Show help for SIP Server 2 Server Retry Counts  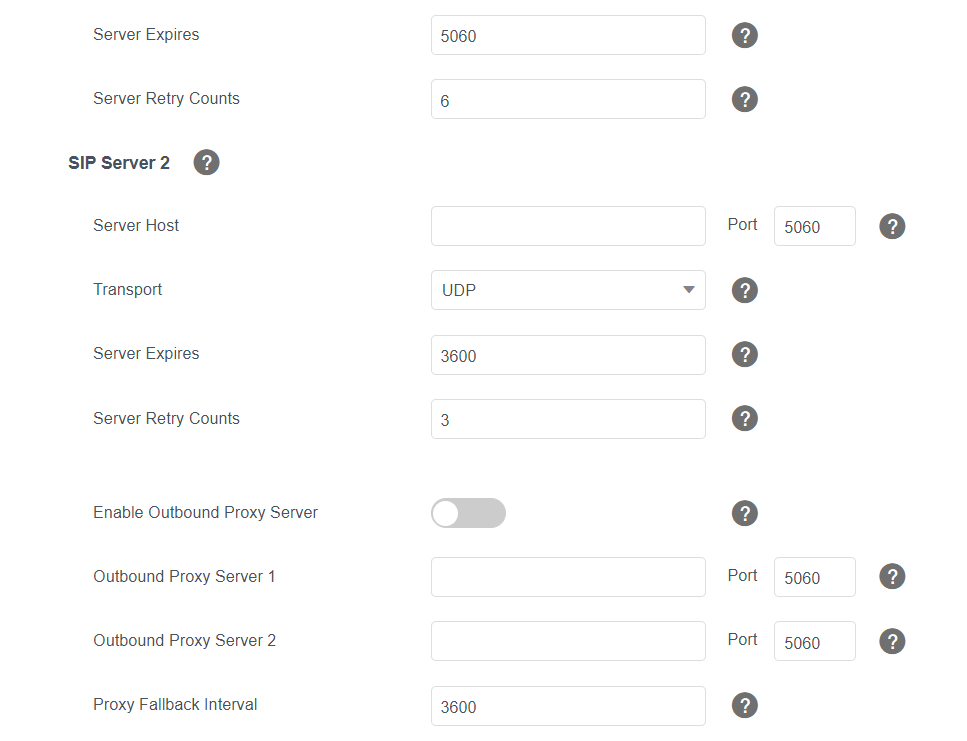(x=744, y=419)
